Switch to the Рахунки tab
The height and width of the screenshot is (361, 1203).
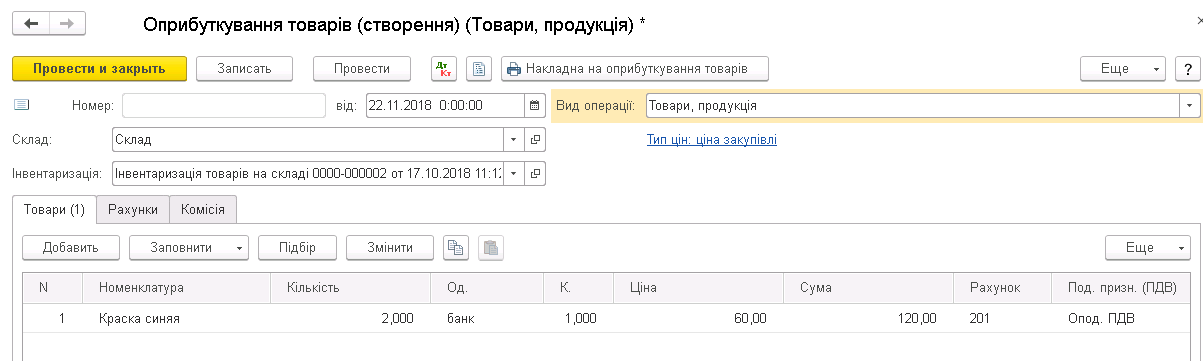pyautogui.click(x=133, y=209)
